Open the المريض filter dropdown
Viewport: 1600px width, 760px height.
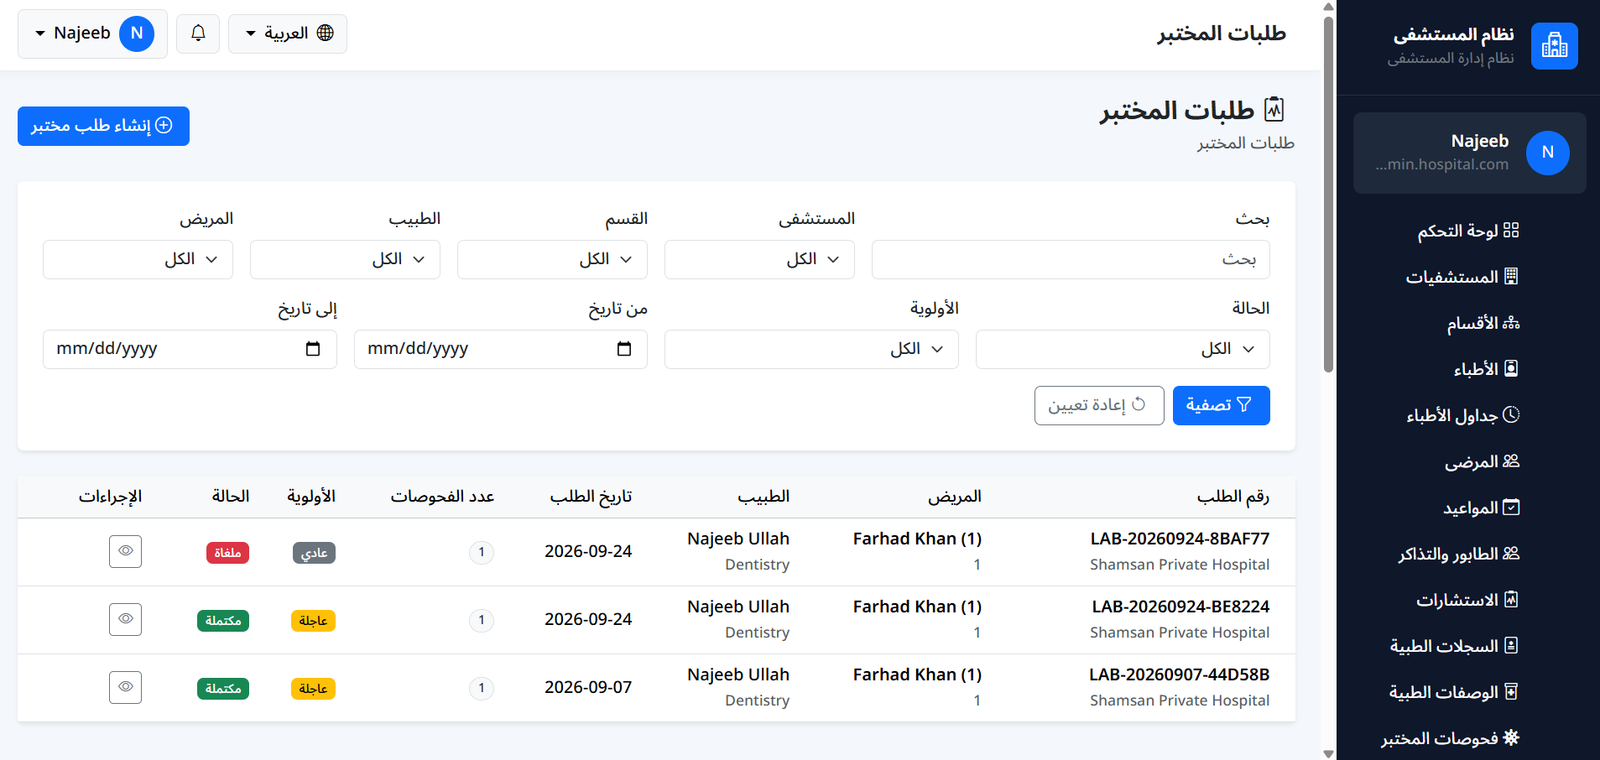tap(138, 259)
